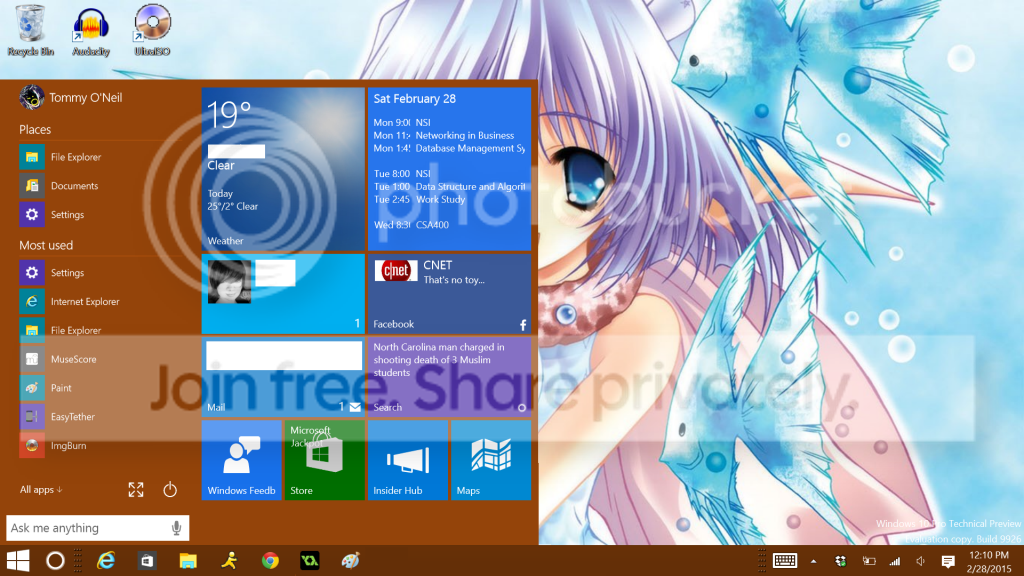Toggle full-screen Start with expand icon
Viewport: 1024px width, 576px height.
click(x=136, y=490)
